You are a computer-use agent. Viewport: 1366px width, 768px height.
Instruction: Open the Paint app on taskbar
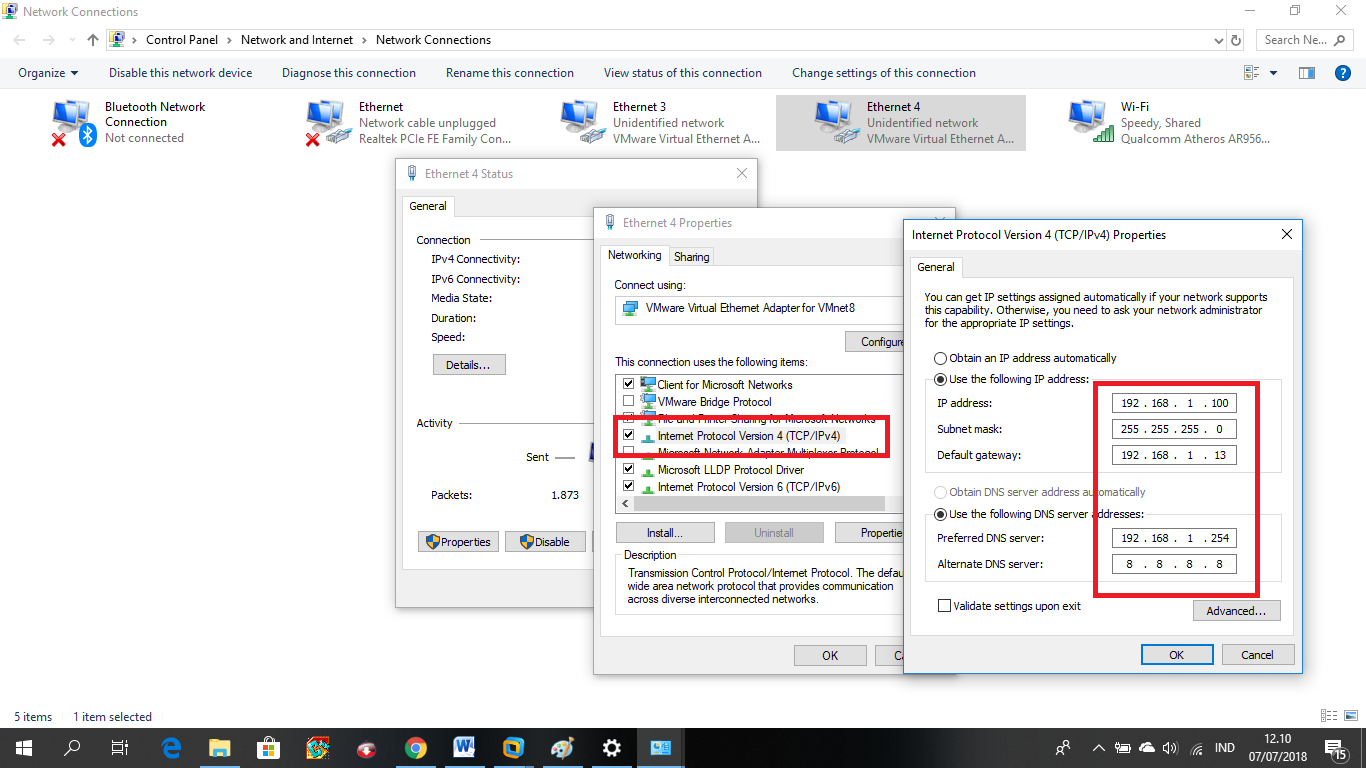[562, 747]
